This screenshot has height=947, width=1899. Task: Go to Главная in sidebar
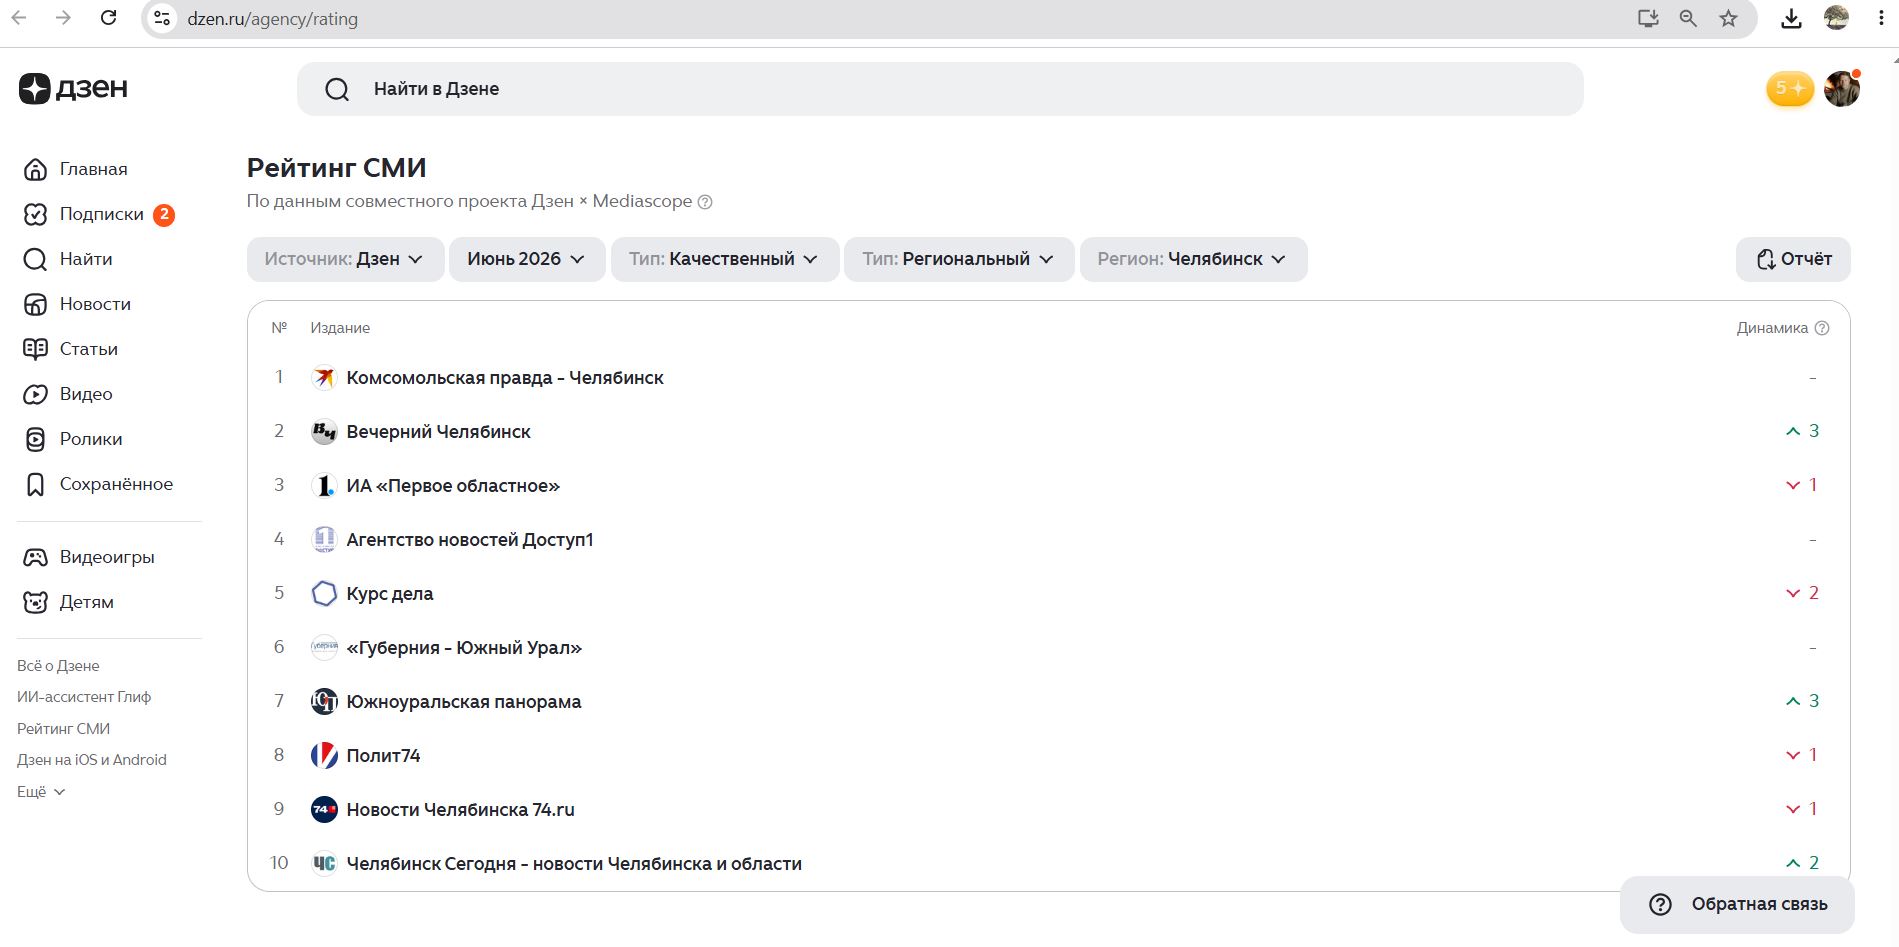pyautogui.click(x=94, y=169)
